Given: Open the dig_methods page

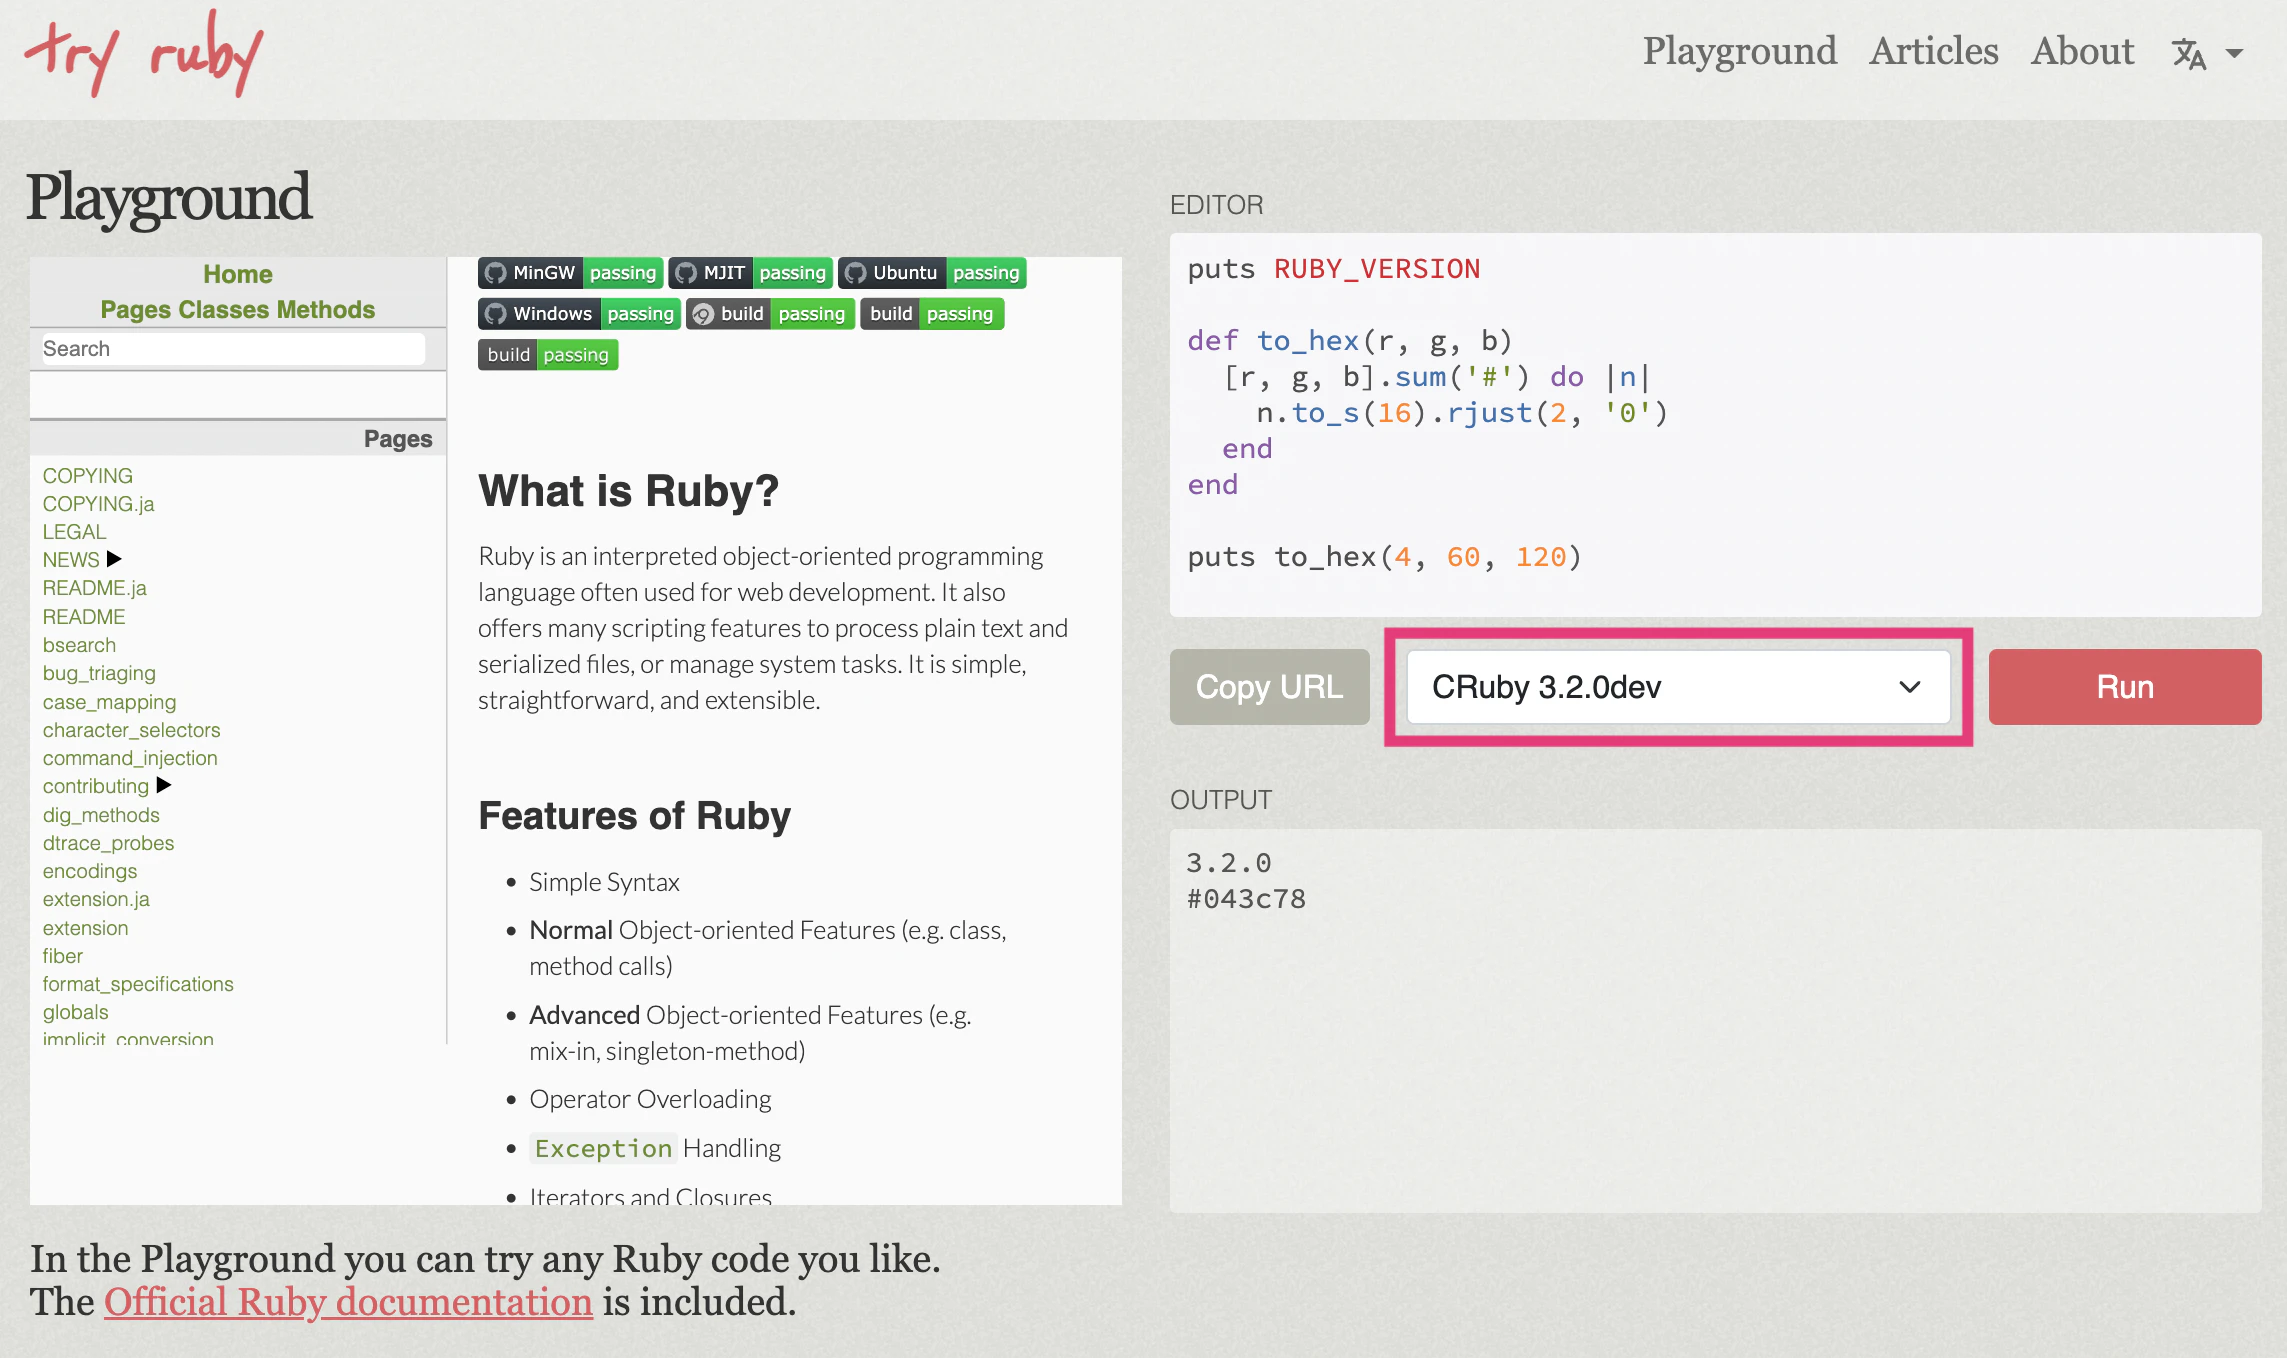Looking at the screenshot, I should click(101, 815).
